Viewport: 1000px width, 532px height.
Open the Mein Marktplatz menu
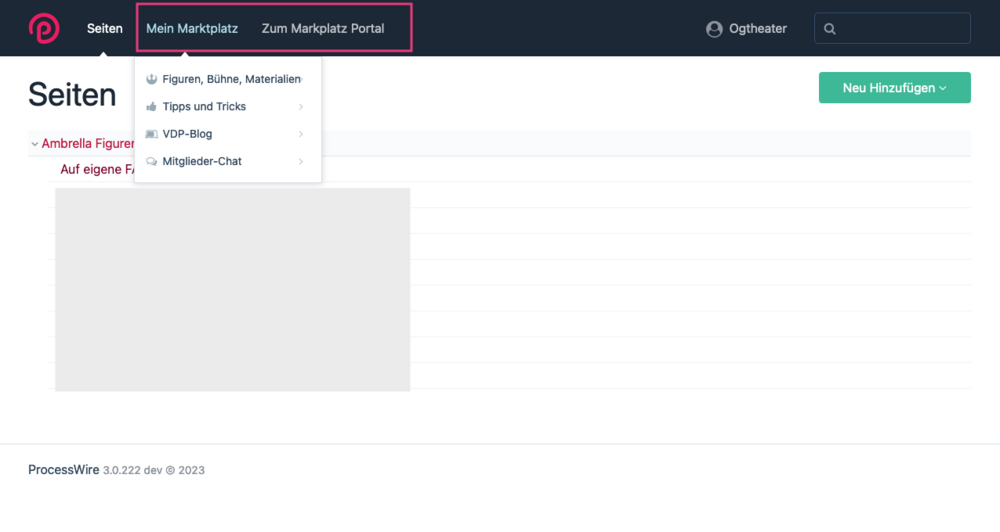point(192,29)
